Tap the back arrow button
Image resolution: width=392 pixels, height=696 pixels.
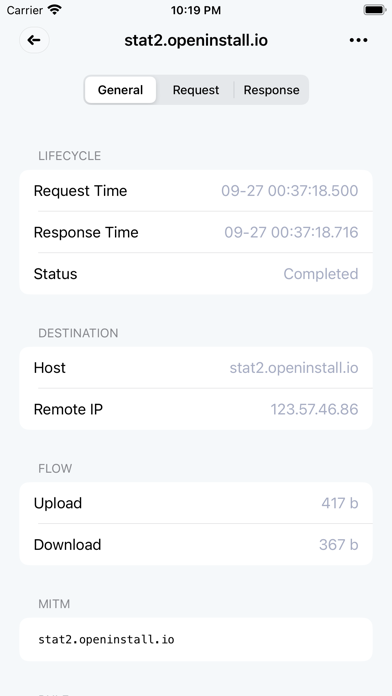[x=34, y=40]
